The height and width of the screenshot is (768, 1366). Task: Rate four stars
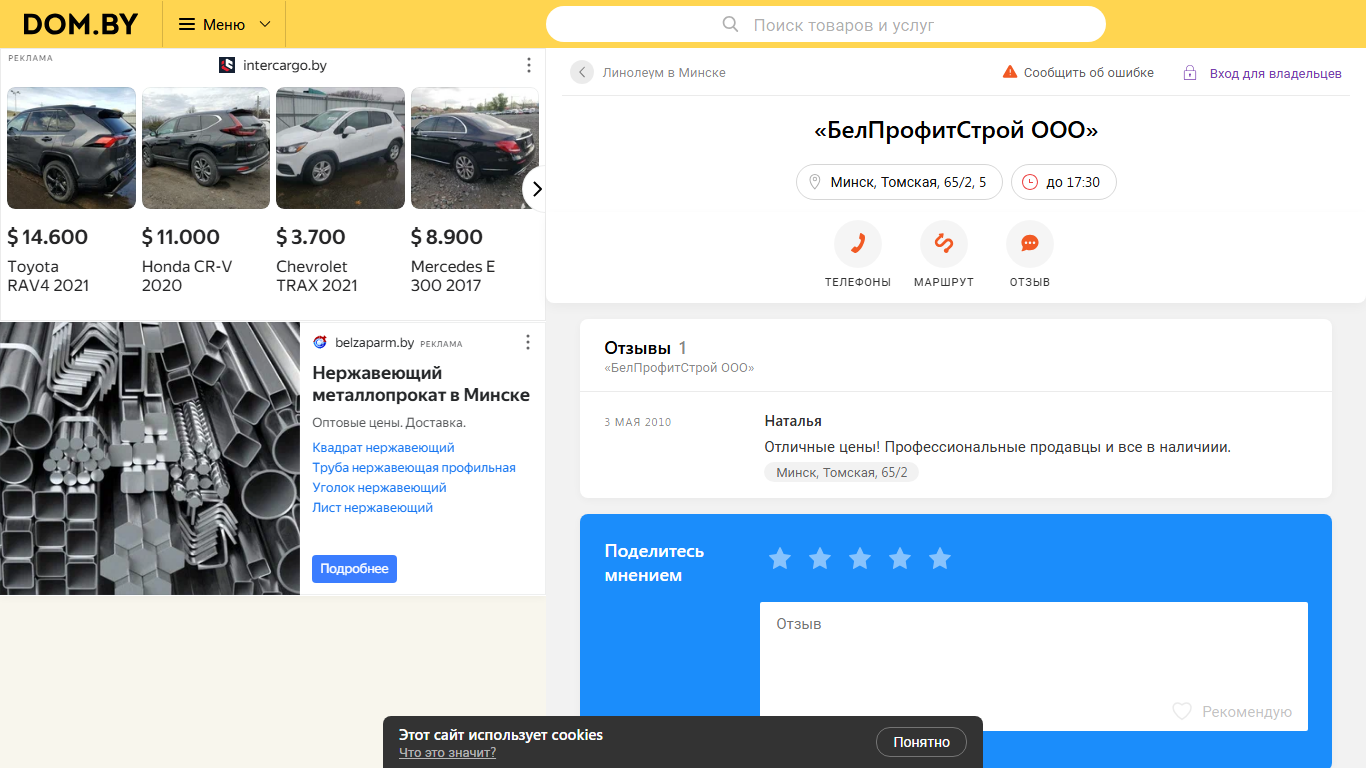pyautogui.click(x=900, y=558)
